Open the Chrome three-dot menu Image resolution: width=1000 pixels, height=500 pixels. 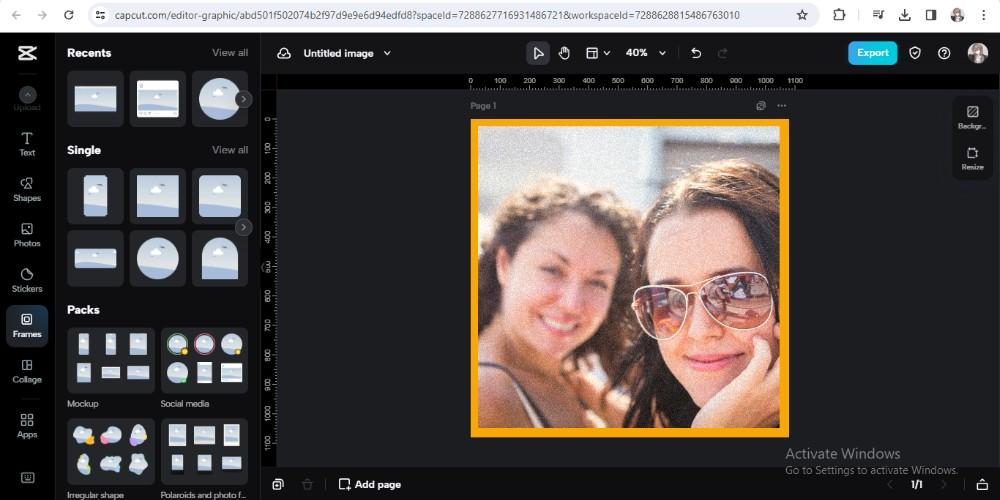[983, 15]
